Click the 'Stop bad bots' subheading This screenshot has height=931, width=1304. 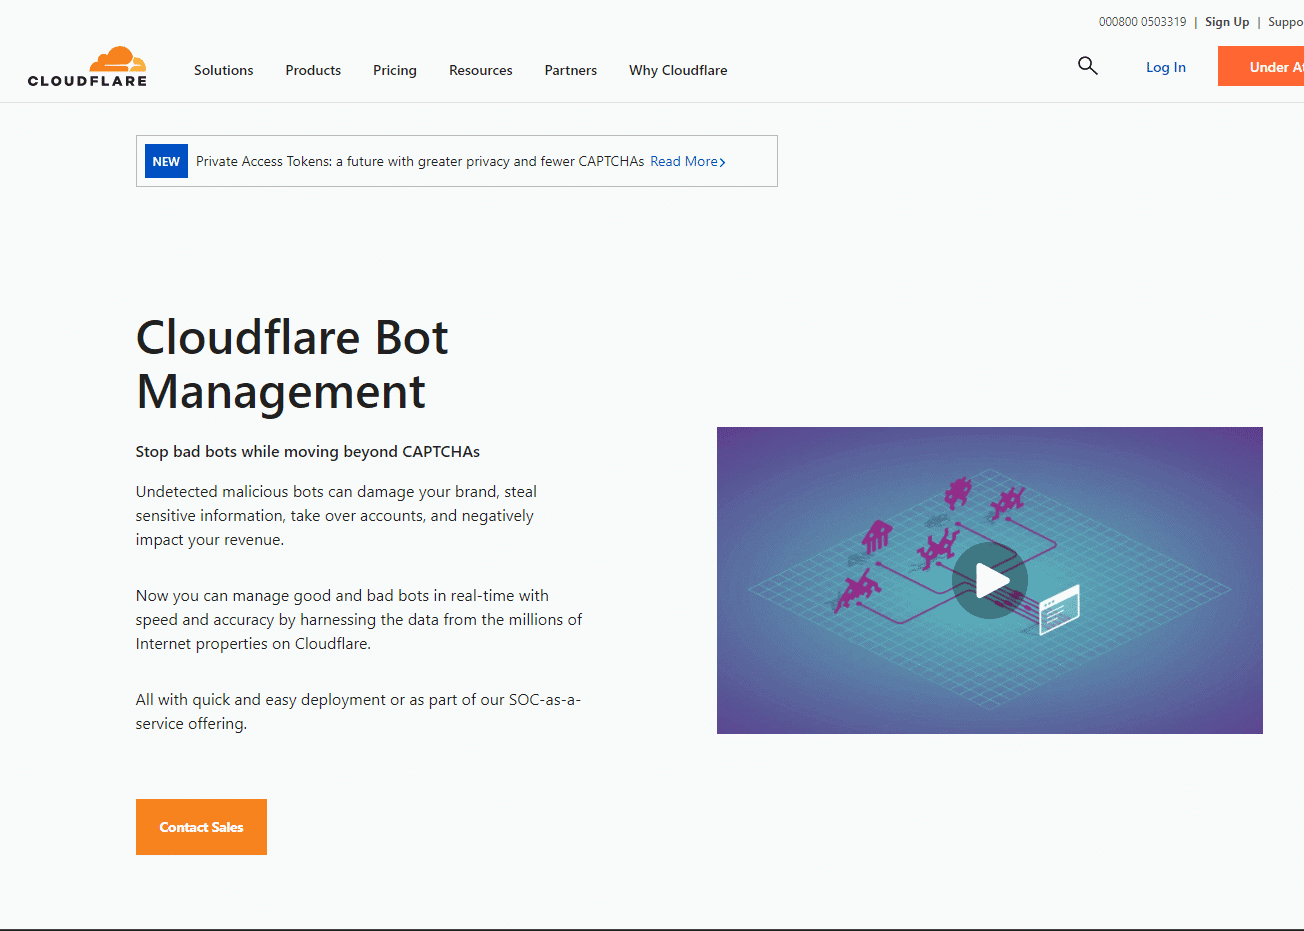coord(307,452)
